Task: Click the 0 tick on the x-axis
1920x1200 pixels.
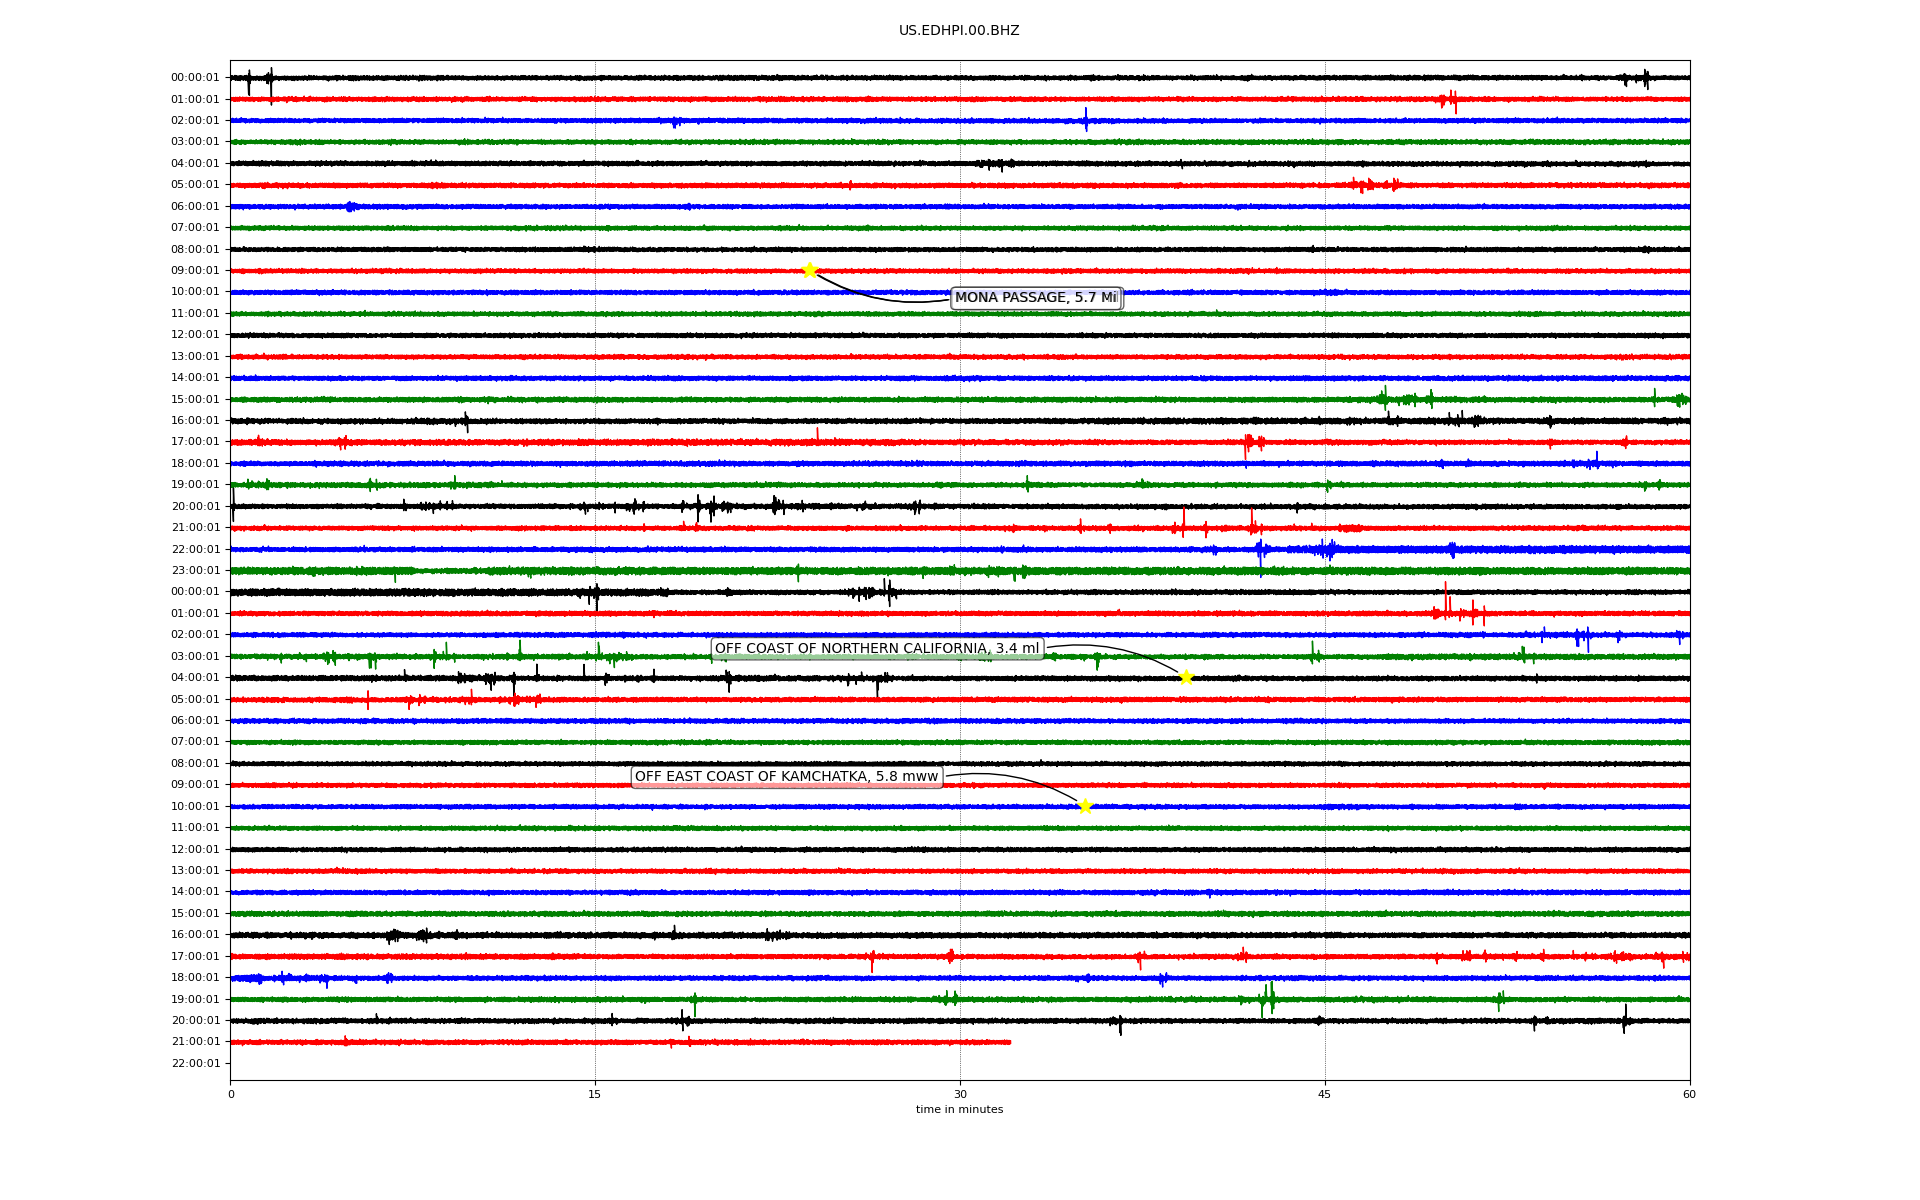Action: 231,1094
